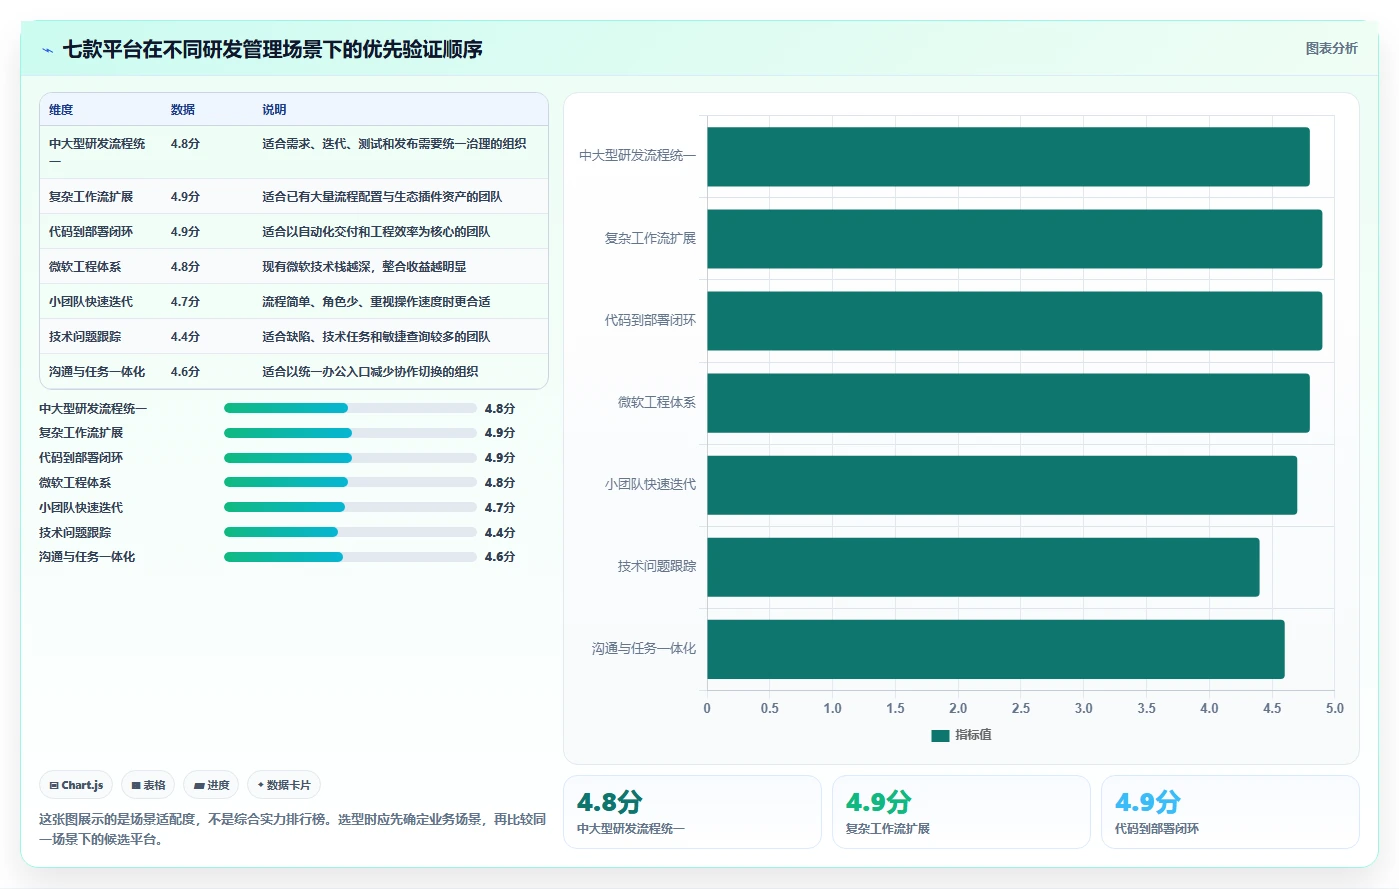Click the 4.7分 value in table

185,302
